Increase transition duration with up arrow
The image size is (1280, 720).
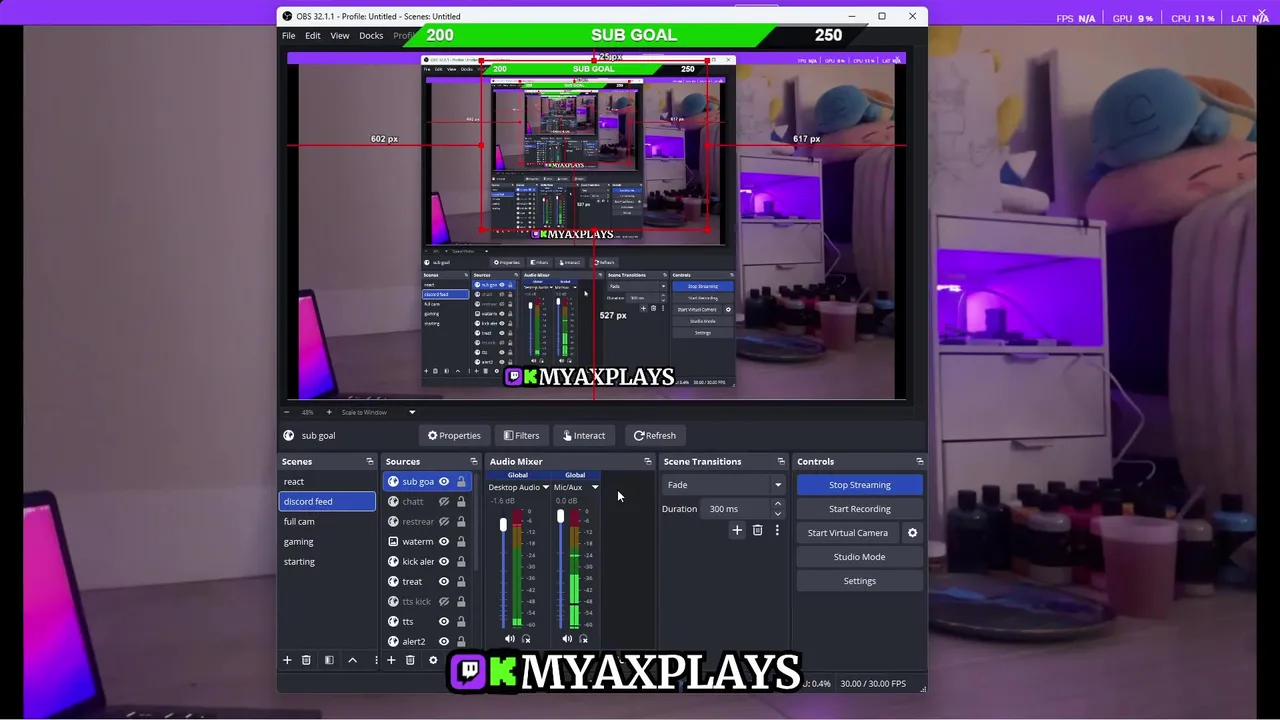point(778,504)
